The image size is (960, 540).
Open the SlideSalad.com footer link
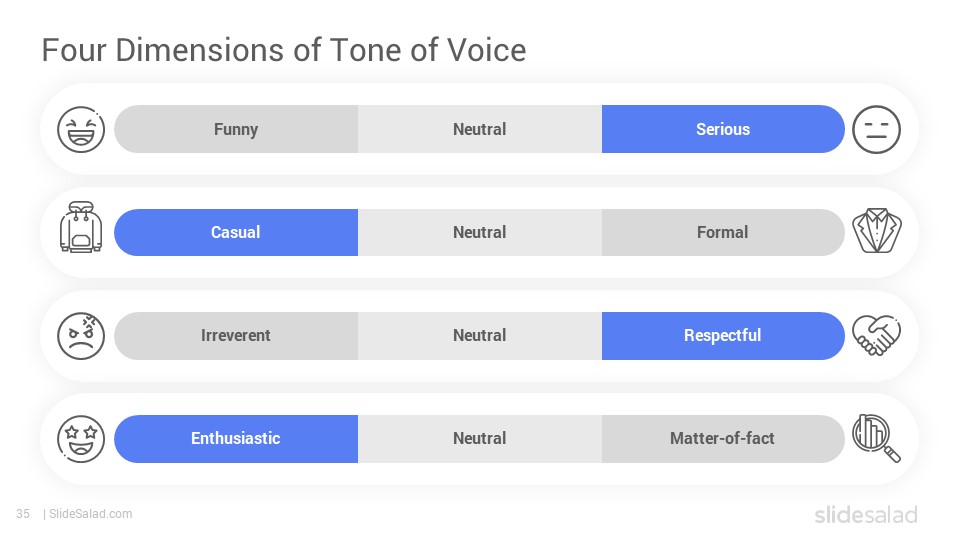(x=91, y=514)
